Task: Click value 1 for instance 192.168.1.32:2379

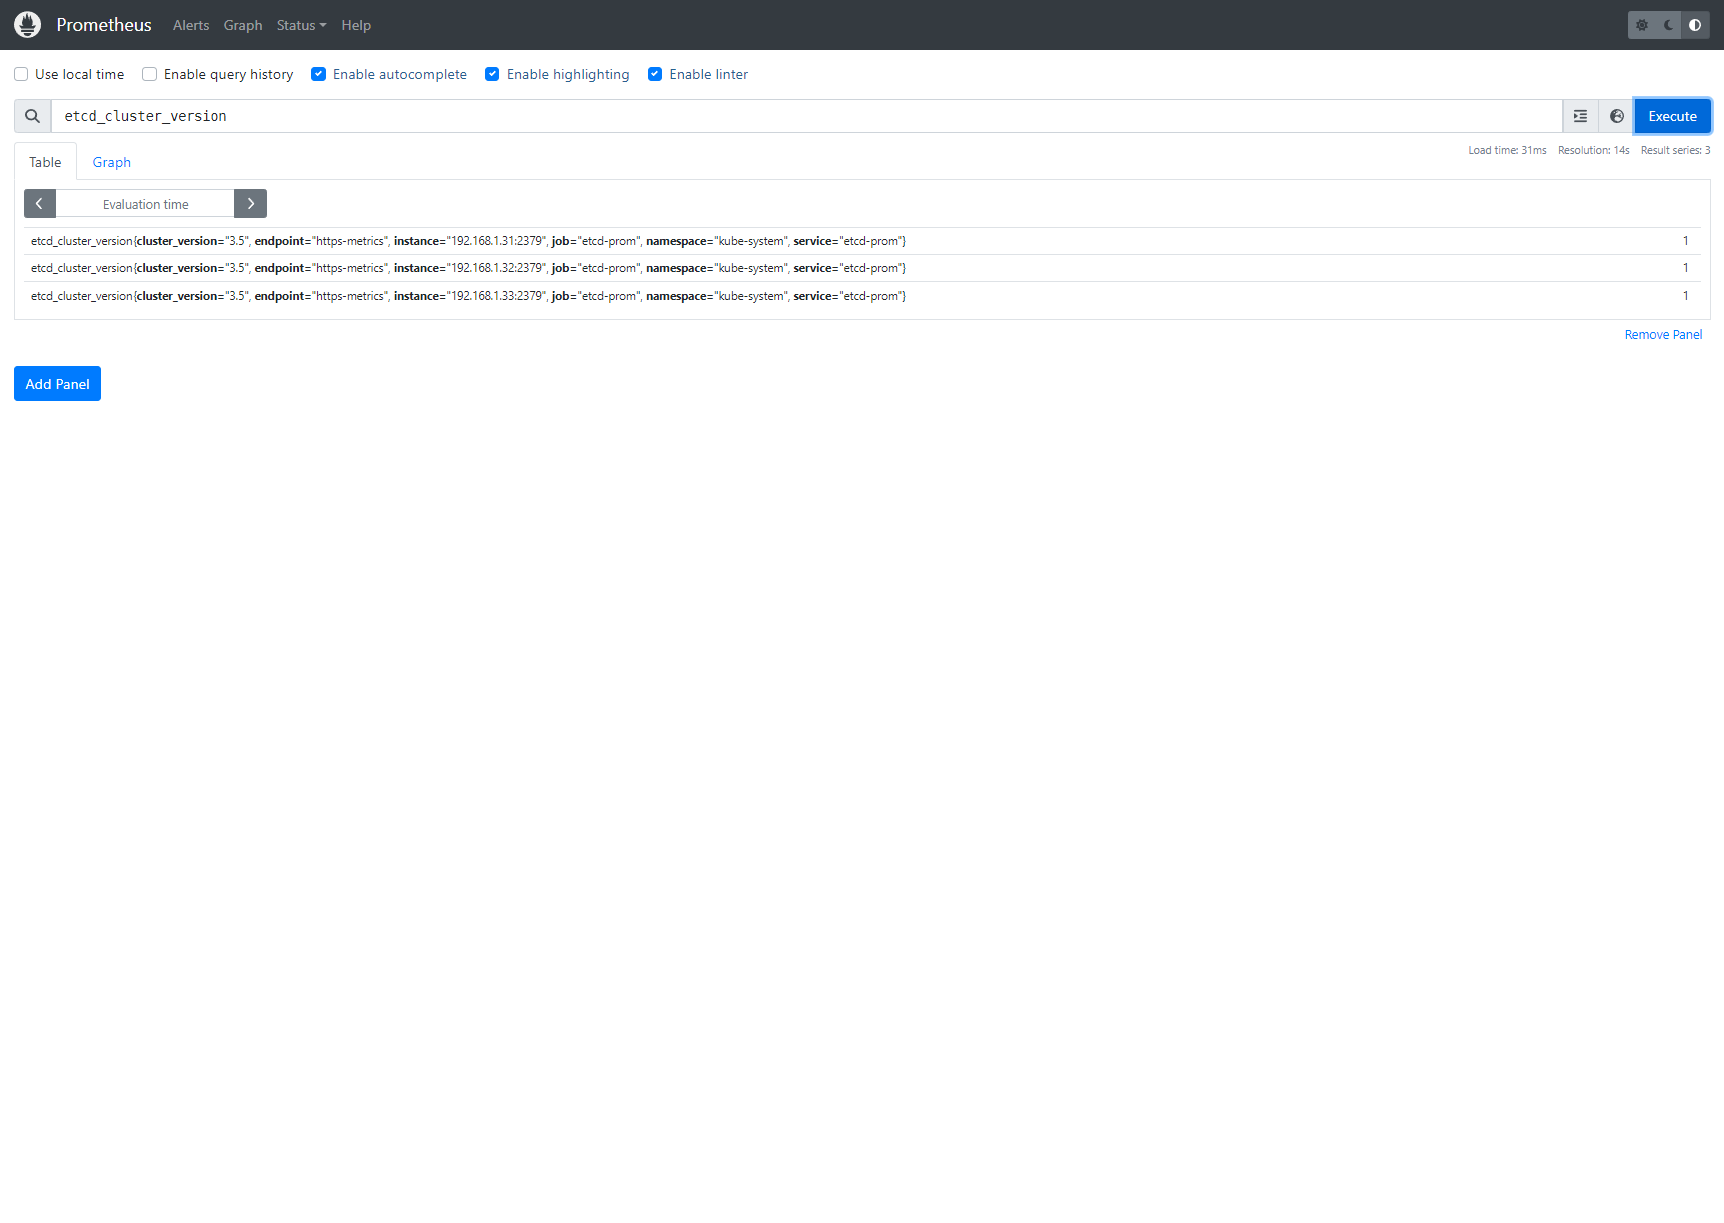Action: (1685, 268)
